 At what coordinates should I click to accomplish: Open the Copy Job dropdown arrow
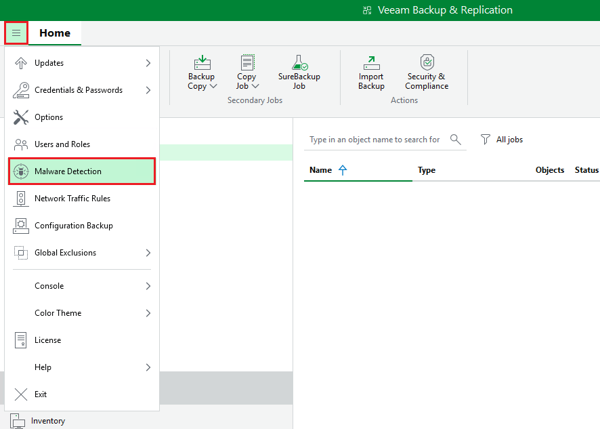255,86
